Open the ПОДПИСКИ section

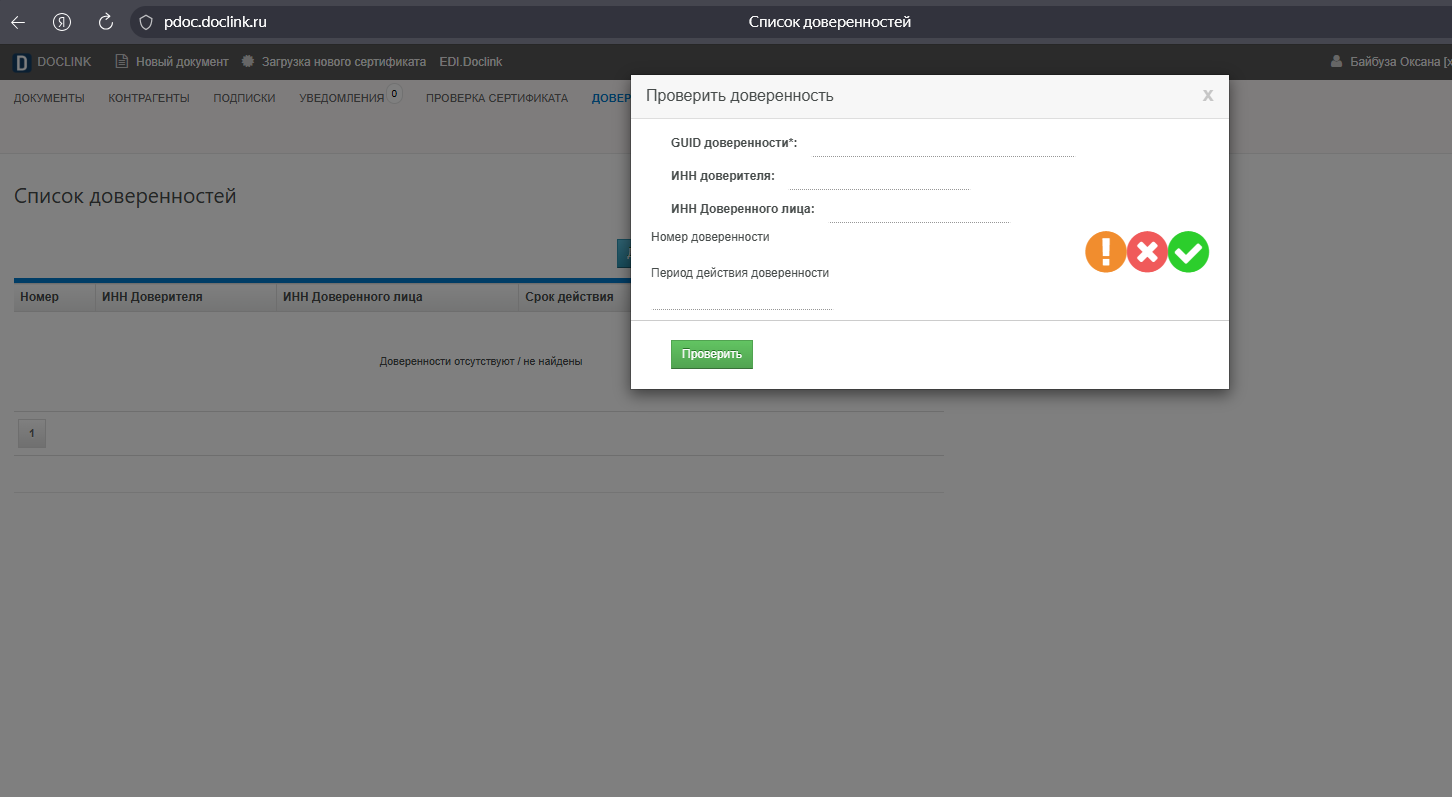(x=244, y=98)
